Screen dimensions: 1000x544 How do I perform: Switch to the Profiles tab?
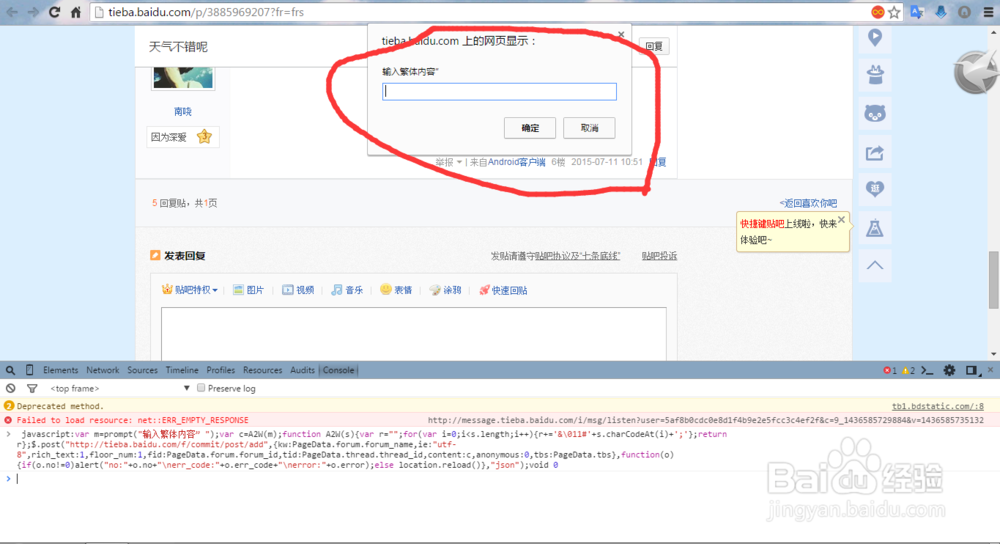point(221,370)
